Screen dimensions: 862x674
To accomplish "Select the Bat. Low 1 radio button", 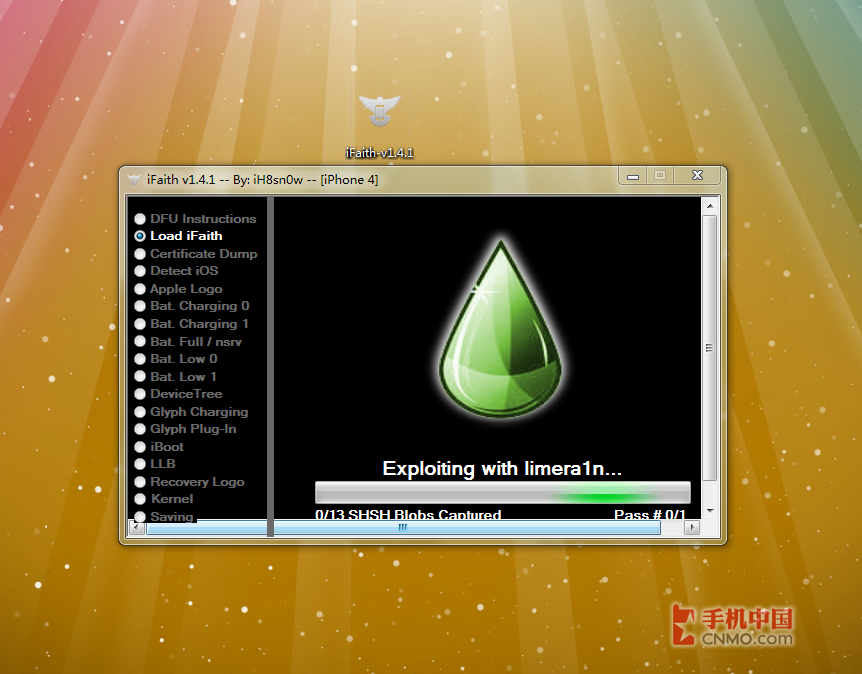I will pyautogui.click(x=140, y=377).
